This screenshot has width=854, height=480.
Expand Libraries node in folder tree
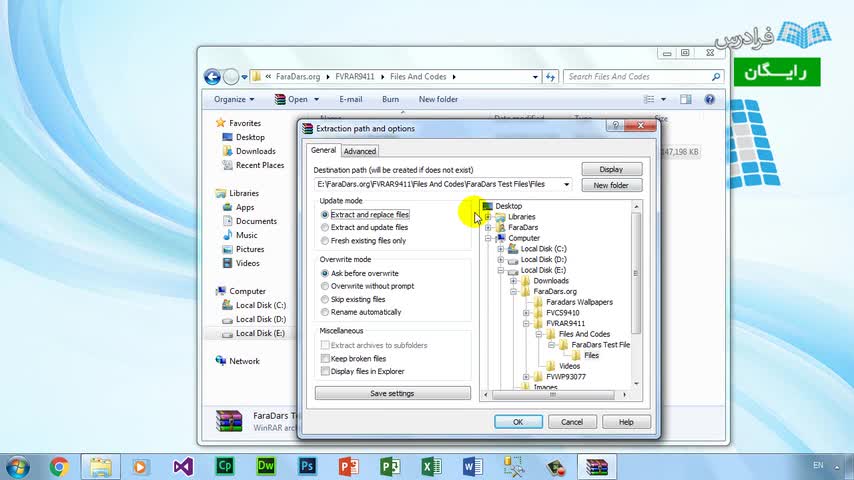coord(488,217)
